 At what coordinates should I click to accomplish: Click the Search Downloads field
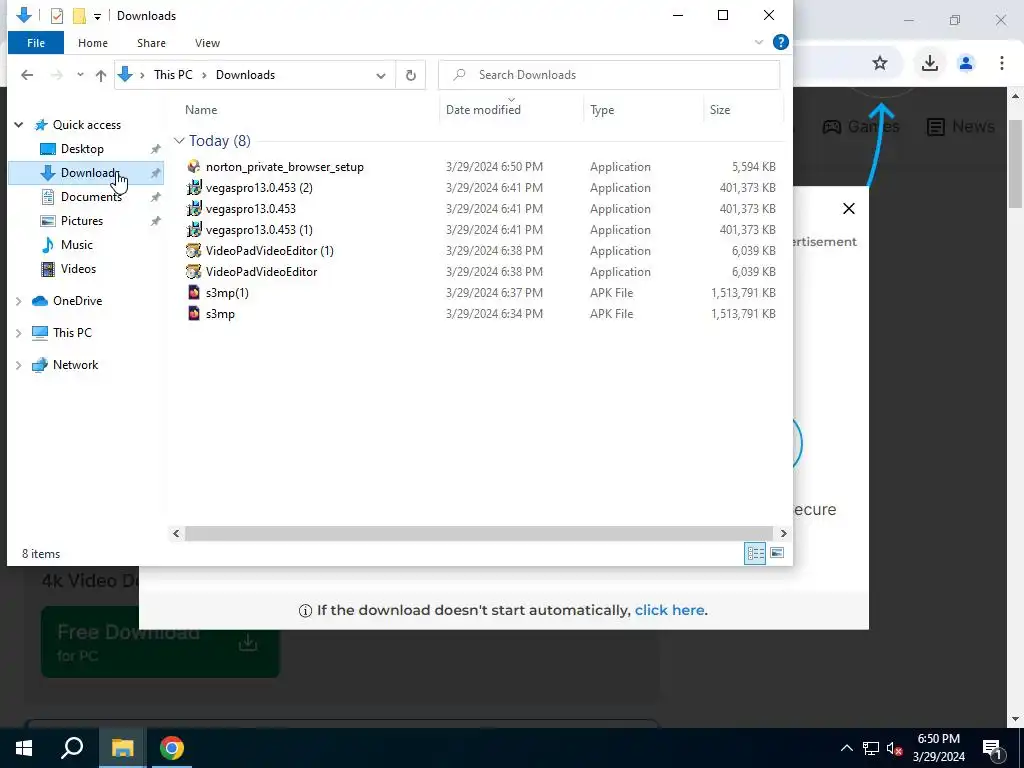(x=609, y=75)
